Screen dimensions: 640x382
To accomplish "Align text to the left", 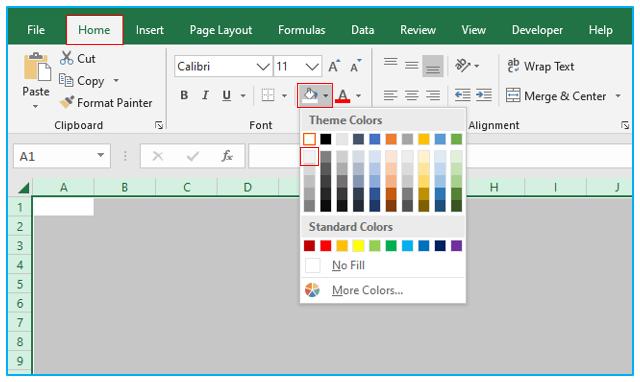I will point(391,96).
